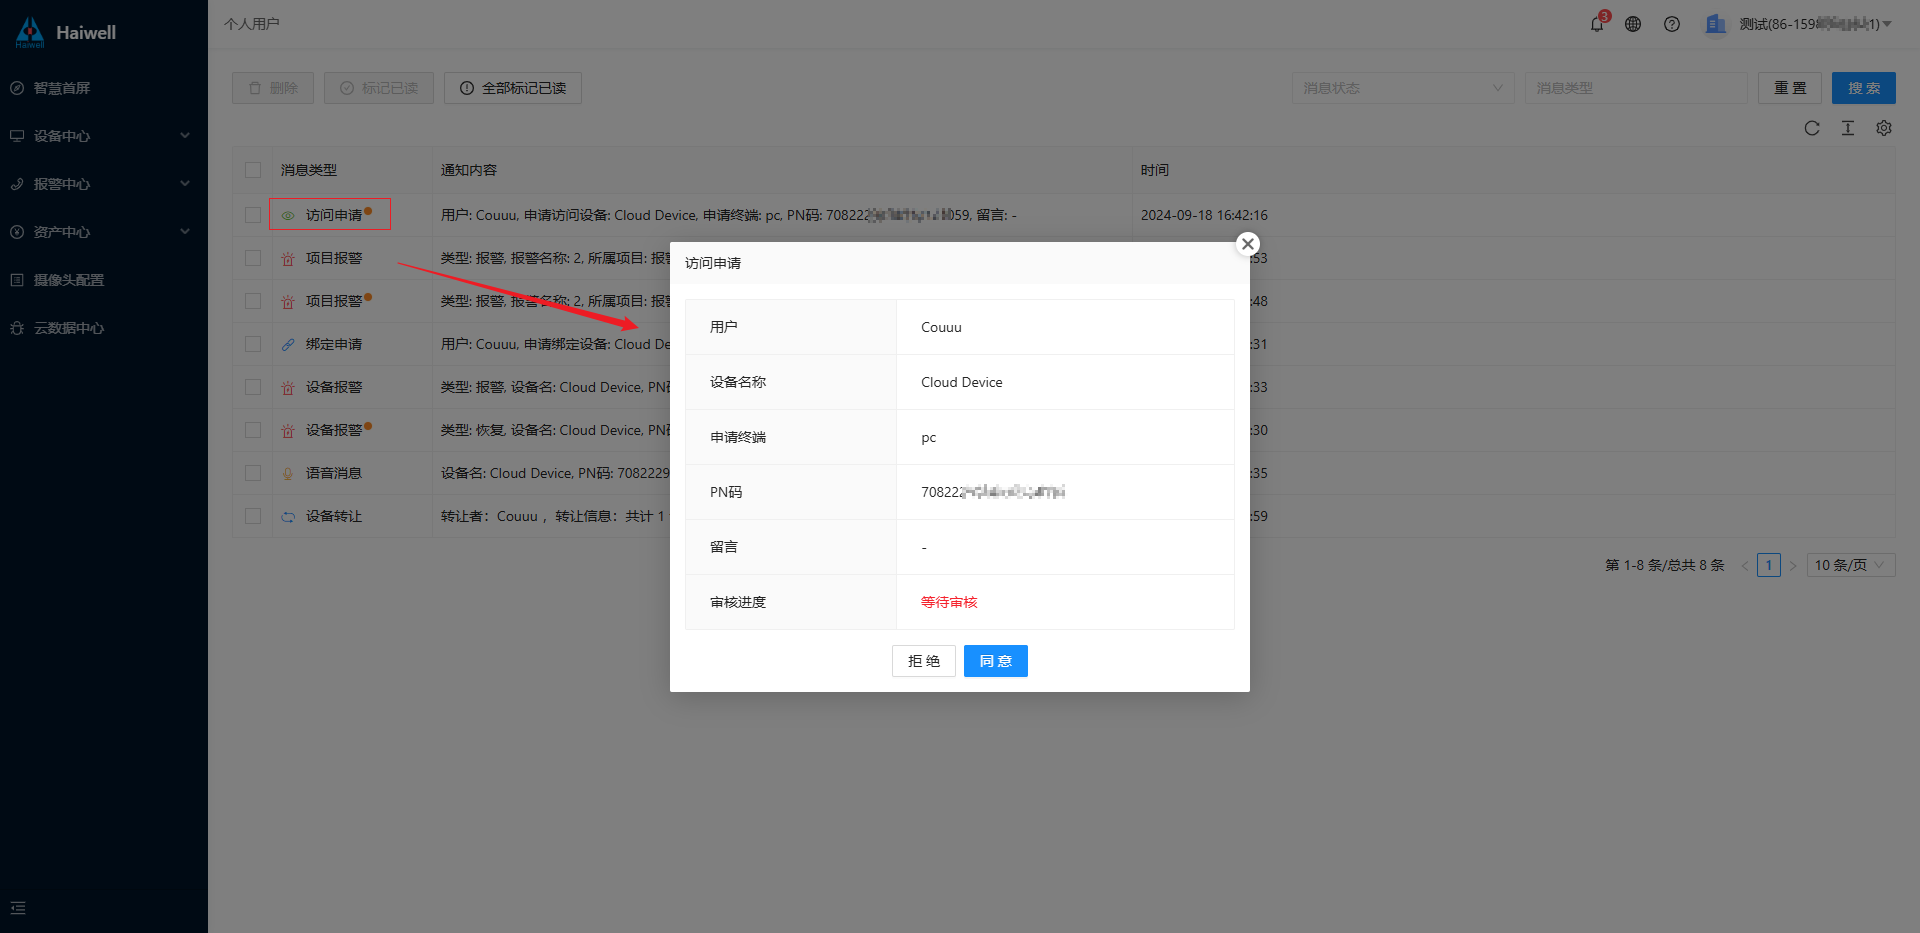
Task: Open 云数据中心 menu item
Action: (x=104, y=328)
